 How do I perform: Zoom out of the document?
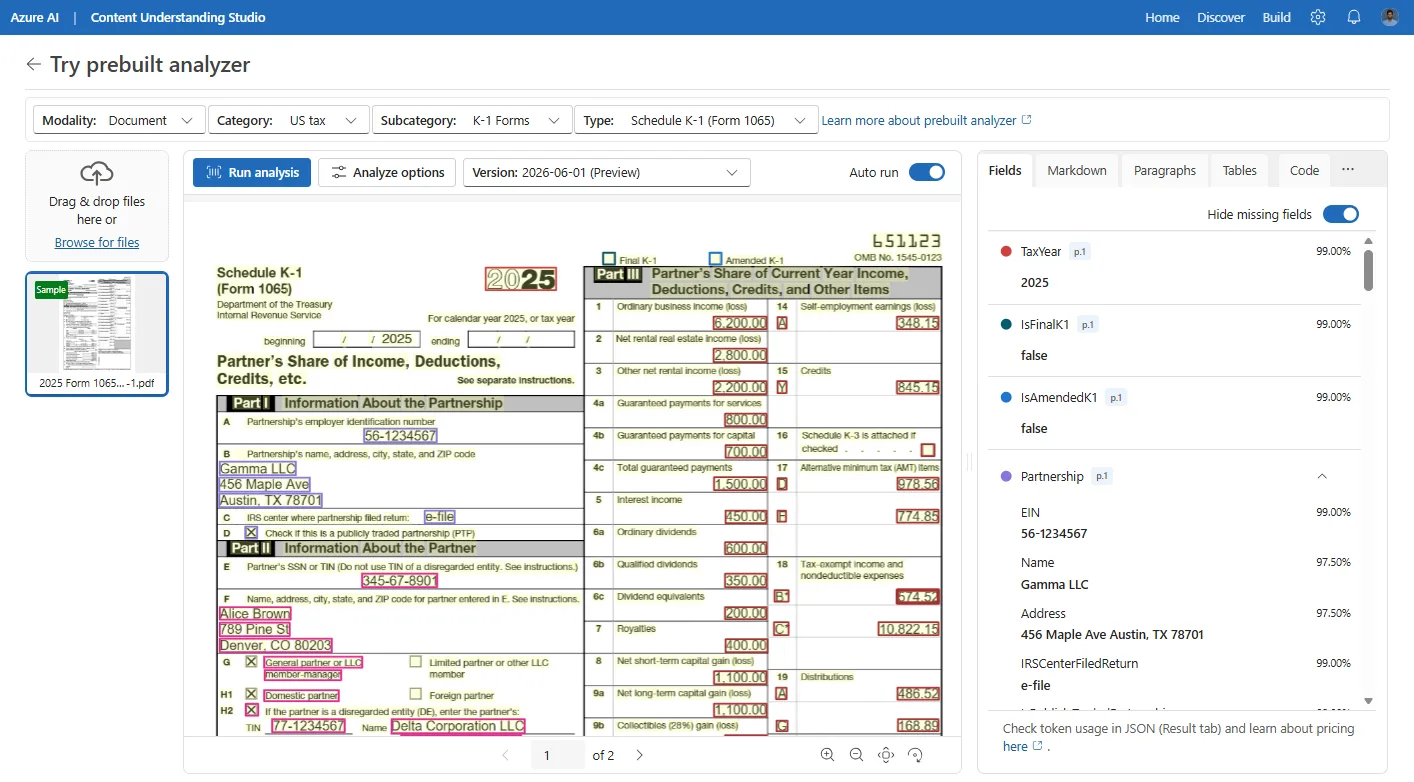[x=856, y=755]
